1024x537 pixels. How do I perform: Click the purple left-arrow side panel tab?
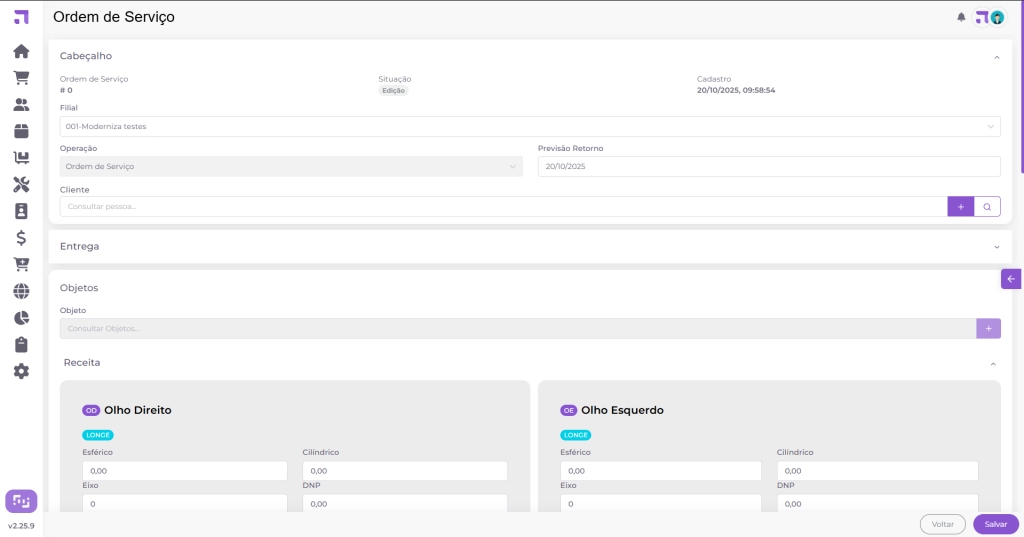point(1011,279)
